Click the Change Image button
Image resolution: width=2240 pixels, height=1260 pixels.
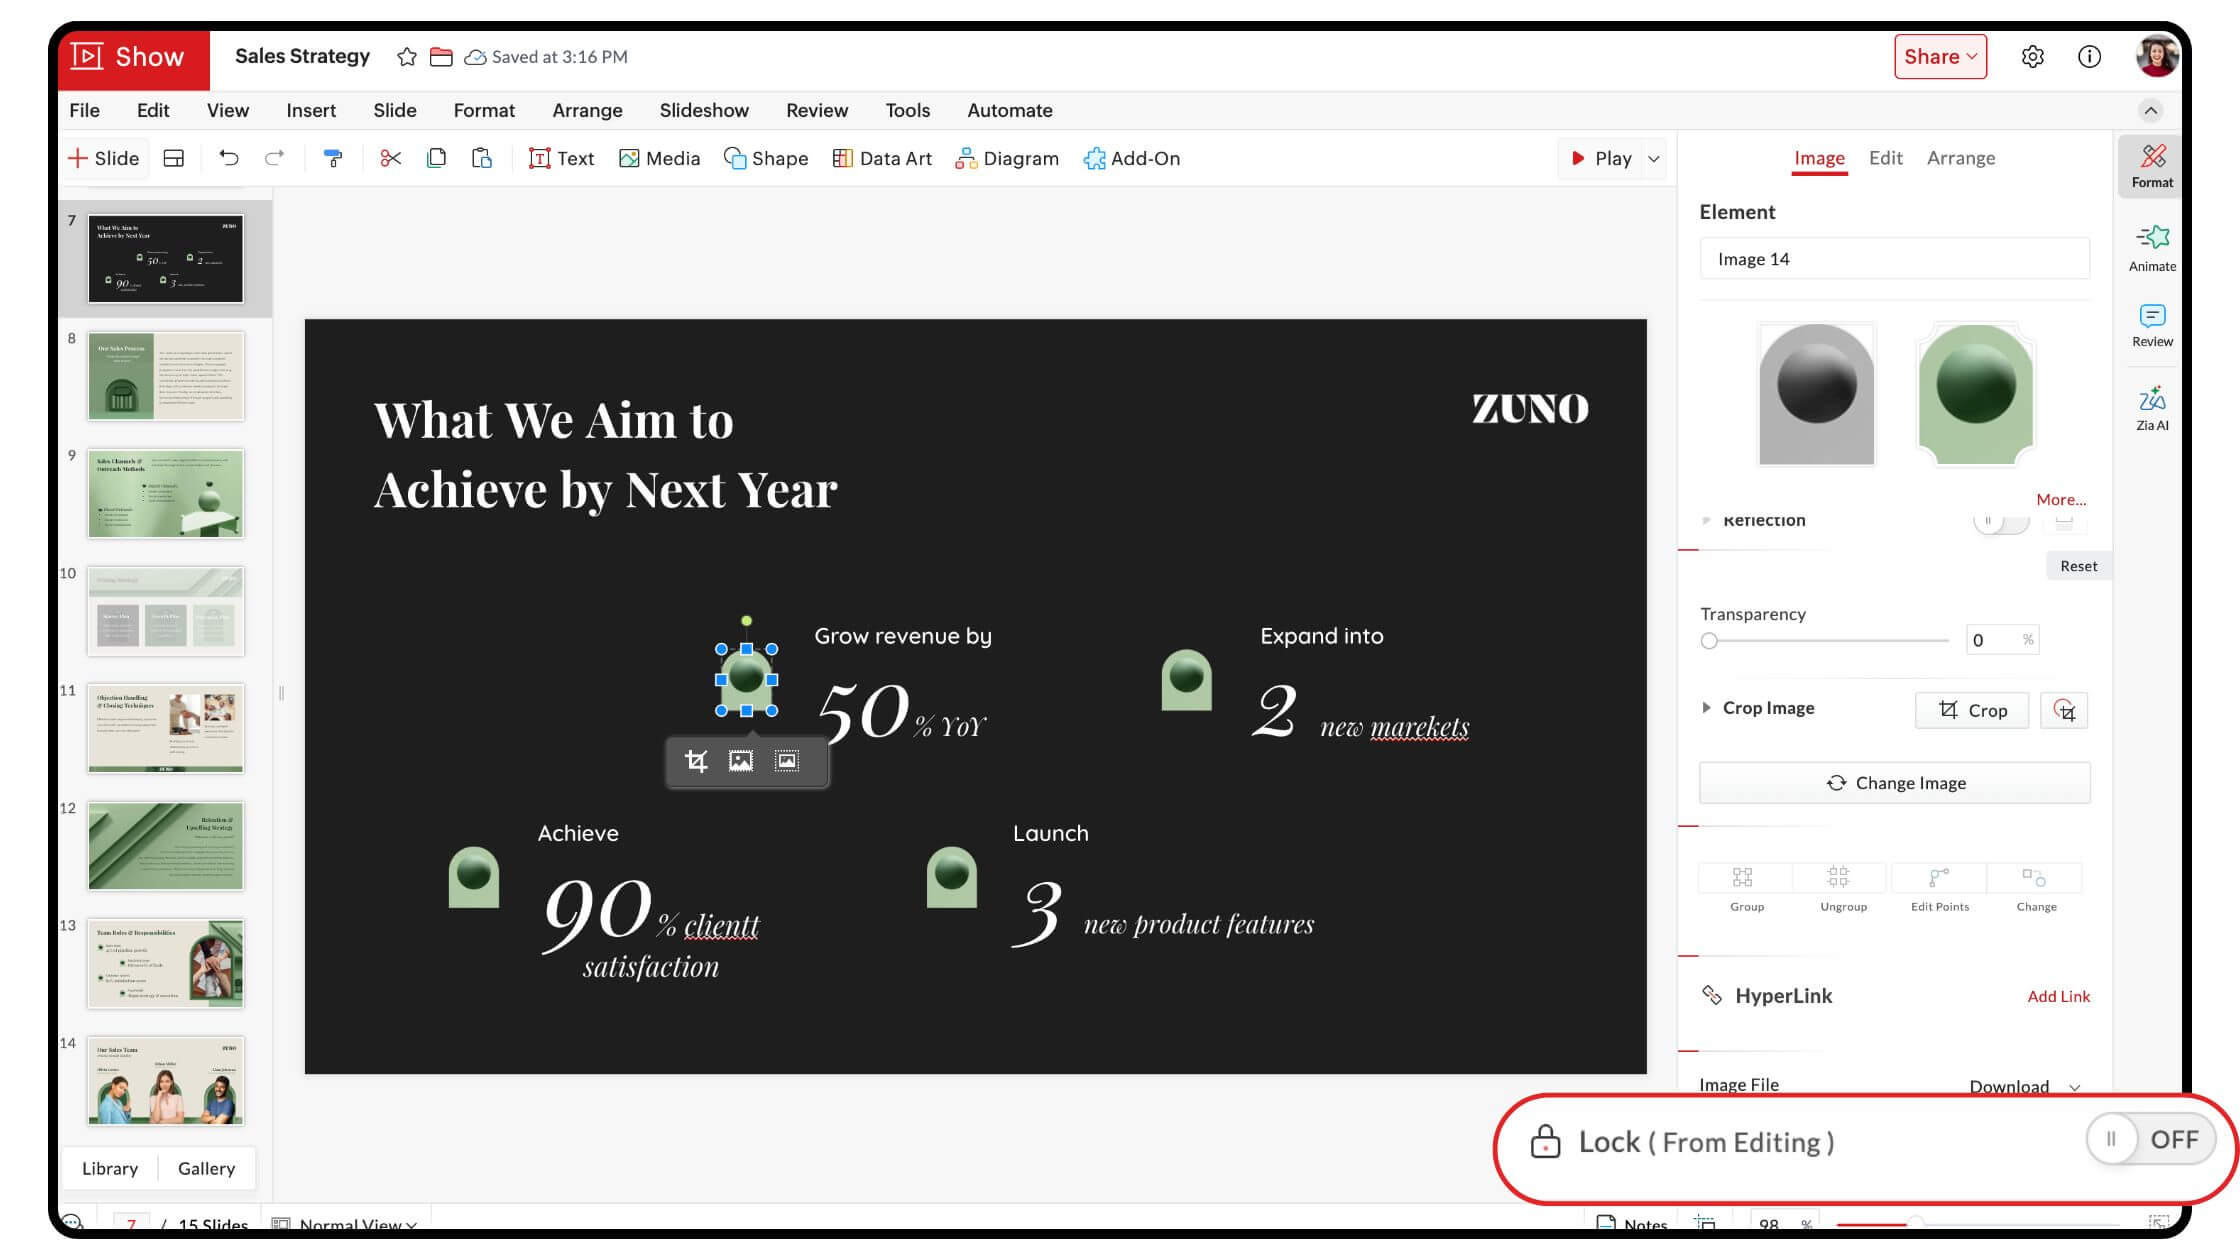coord(1894,783)
